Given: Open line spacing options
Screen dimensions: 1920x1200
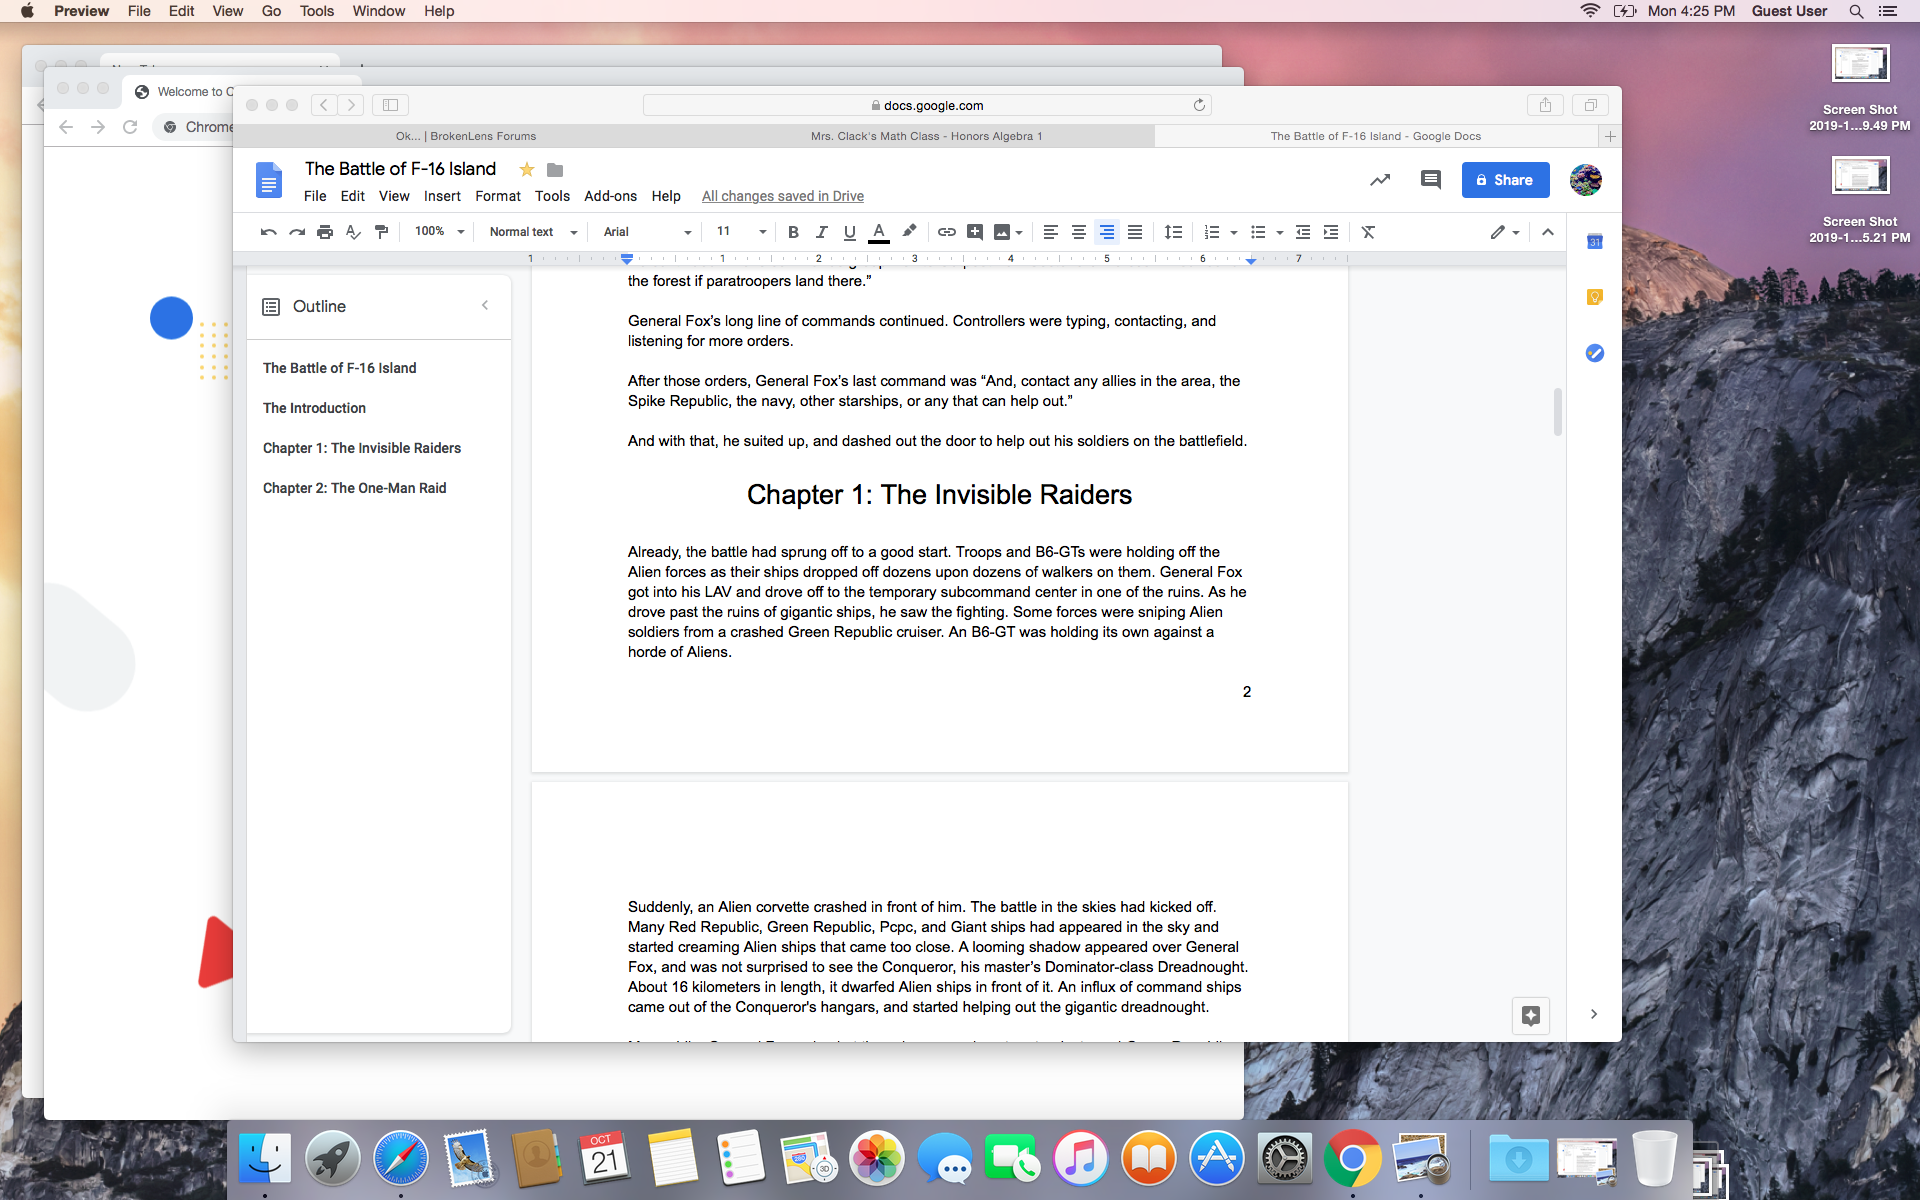Looking at the screenshot, I should coord(1173,232).
